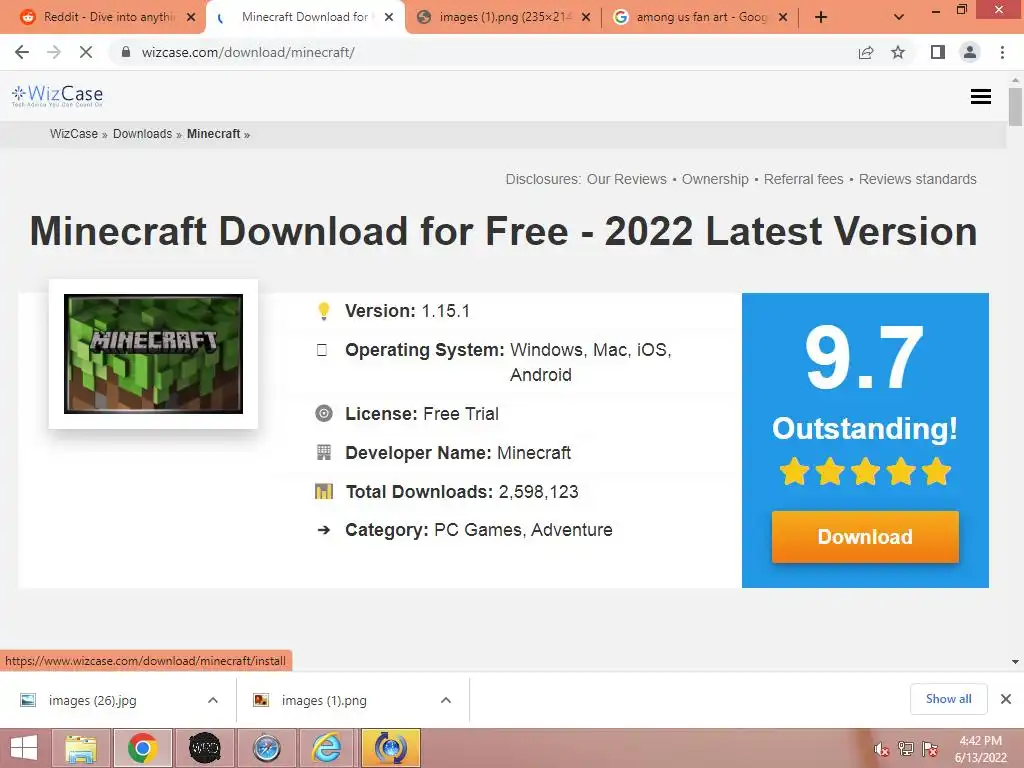Click the Total Downloads 2,598,123 value
Viewport: 1024px width, 768px height.
point(539,492)
